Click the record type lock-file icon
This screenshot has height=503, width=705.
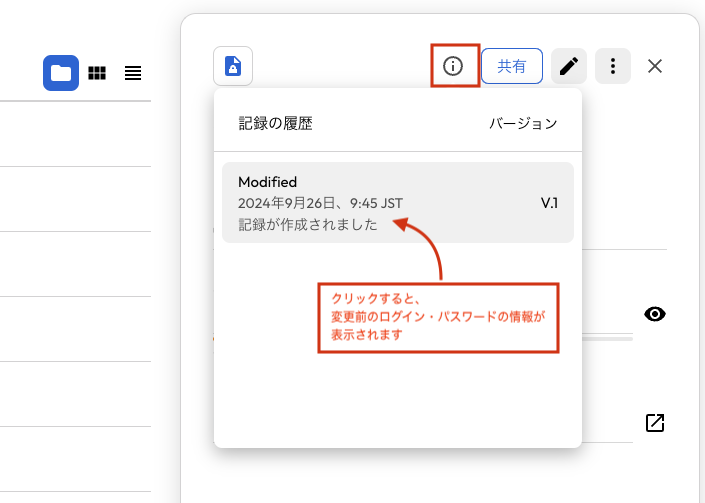pos(233,66)
